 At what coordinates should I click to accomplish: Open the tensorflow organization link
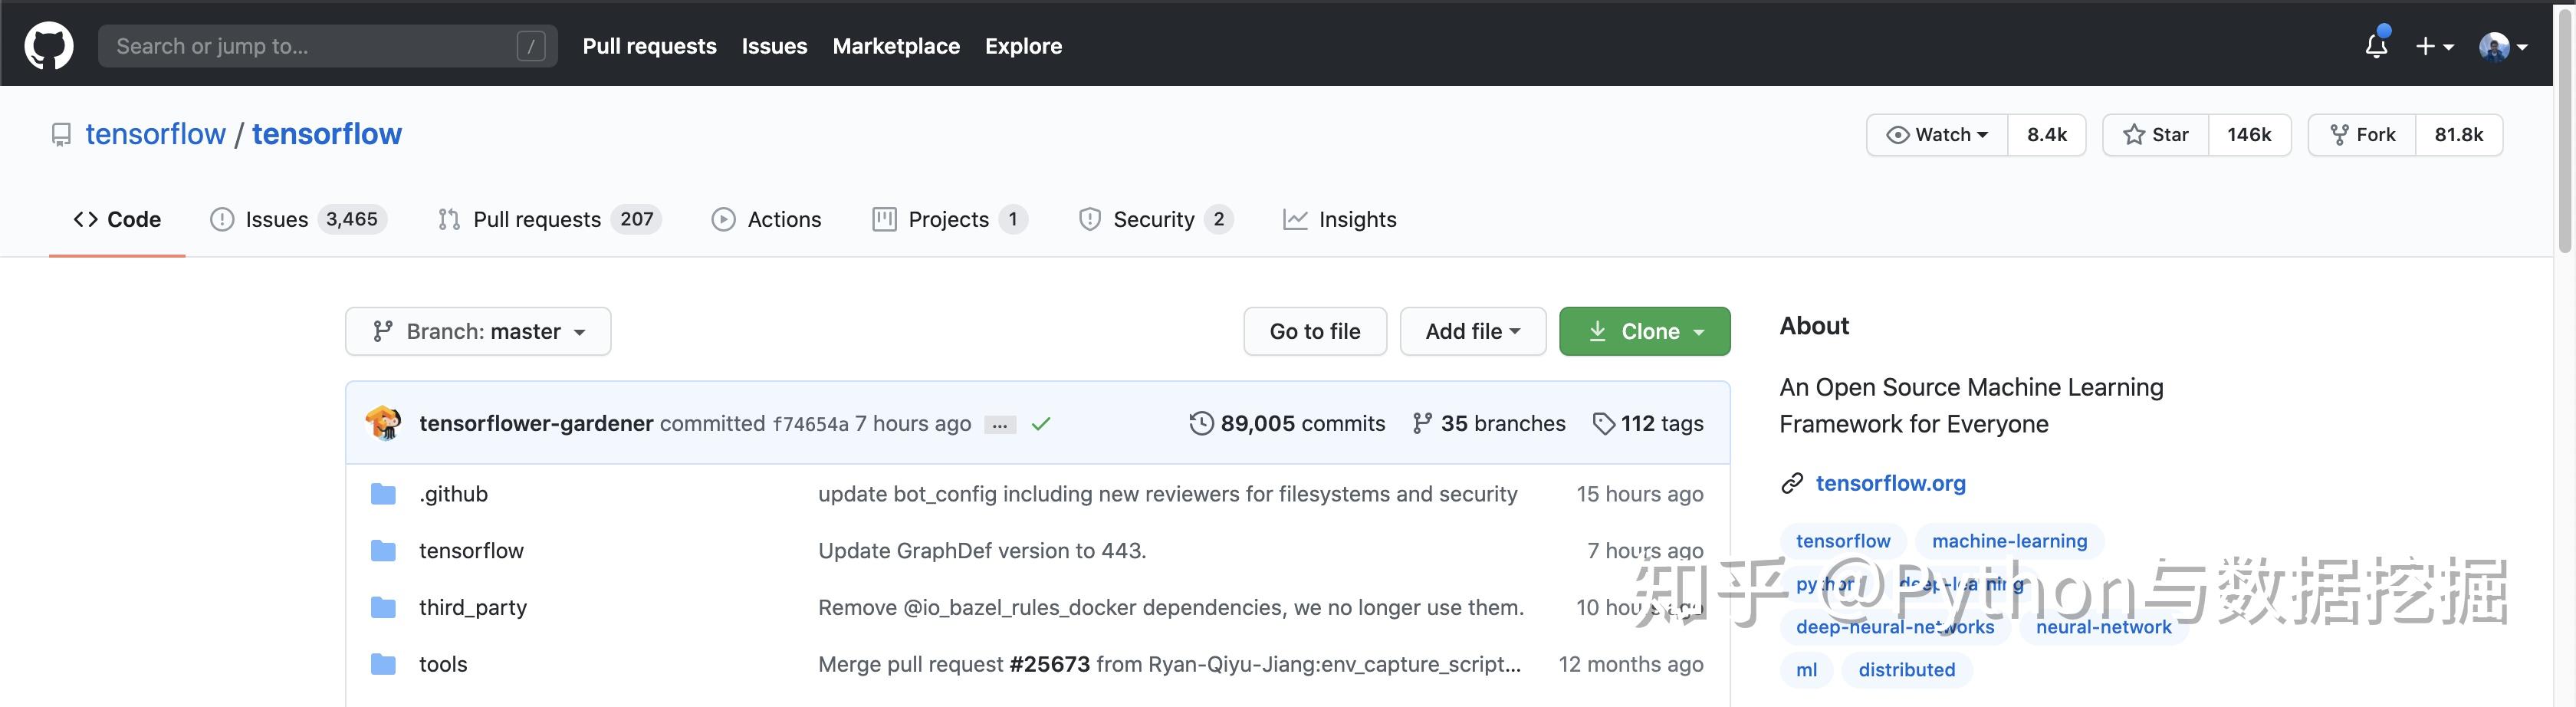click(155, 134)
